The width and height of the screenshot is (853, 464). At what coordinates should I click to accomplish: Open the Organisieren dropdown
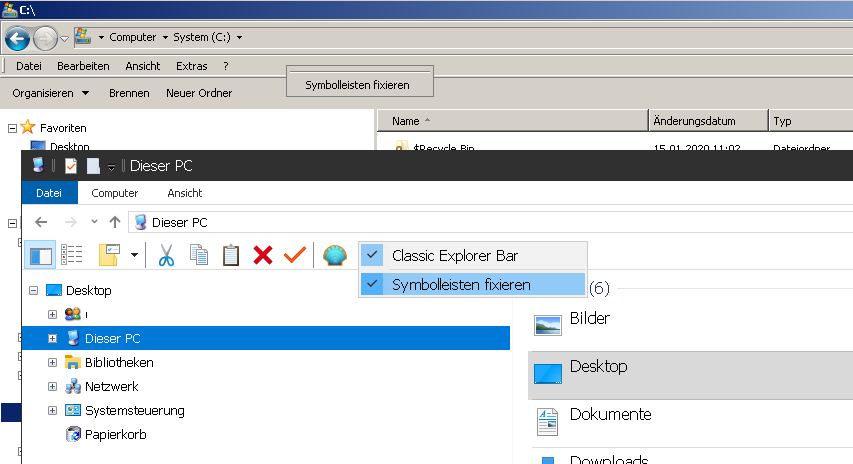pos(51,93)
